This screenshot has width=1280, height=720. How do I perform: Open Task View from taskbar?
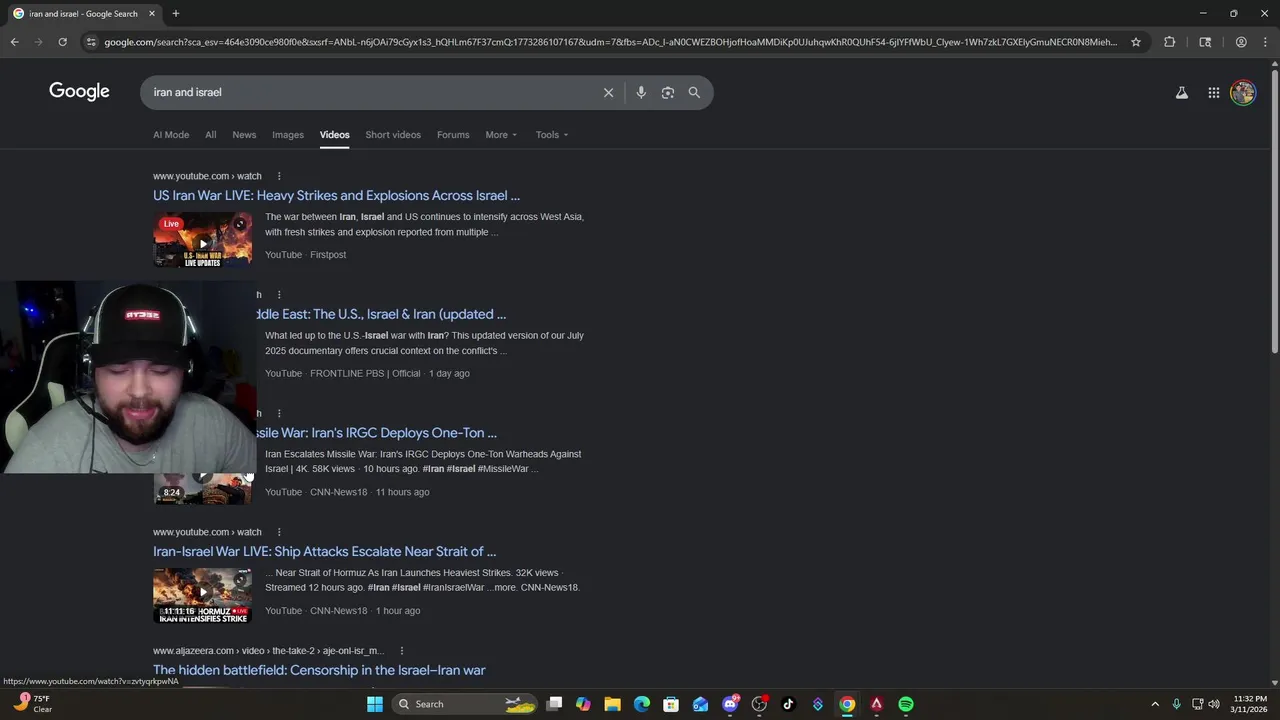tap(554, 704)
